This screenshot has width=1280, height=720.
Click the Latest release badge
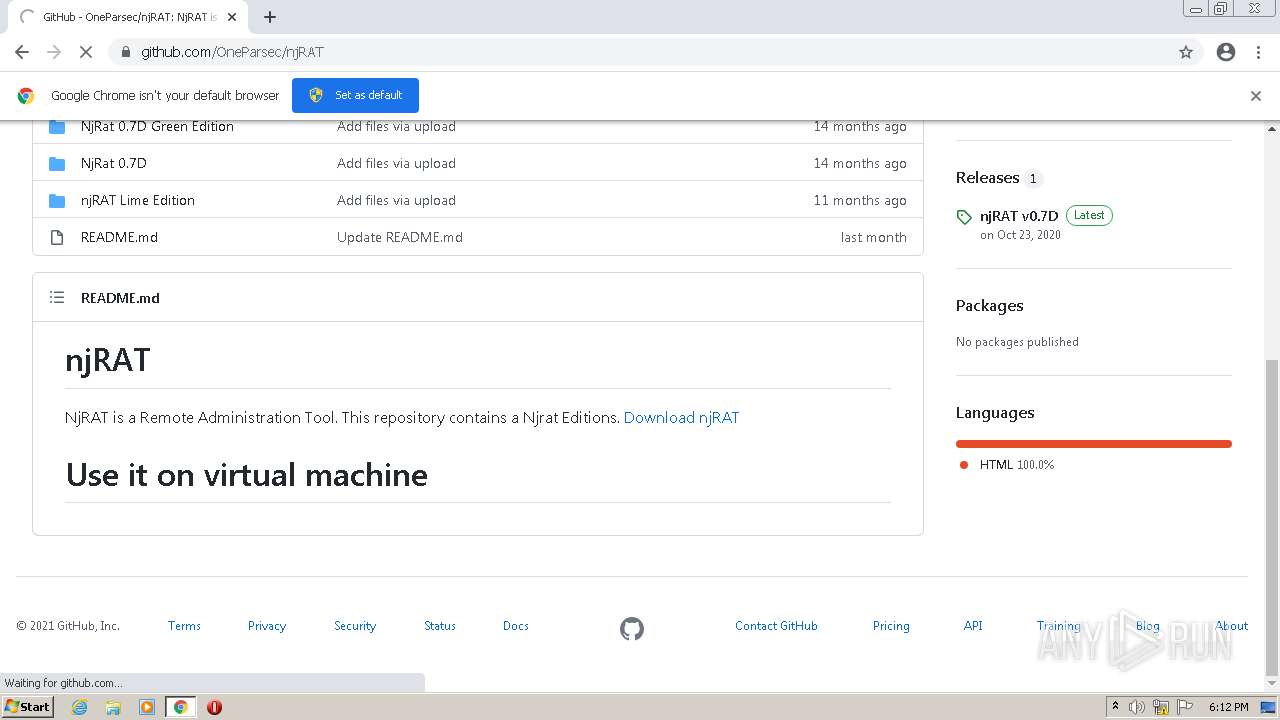[1089, 215]
